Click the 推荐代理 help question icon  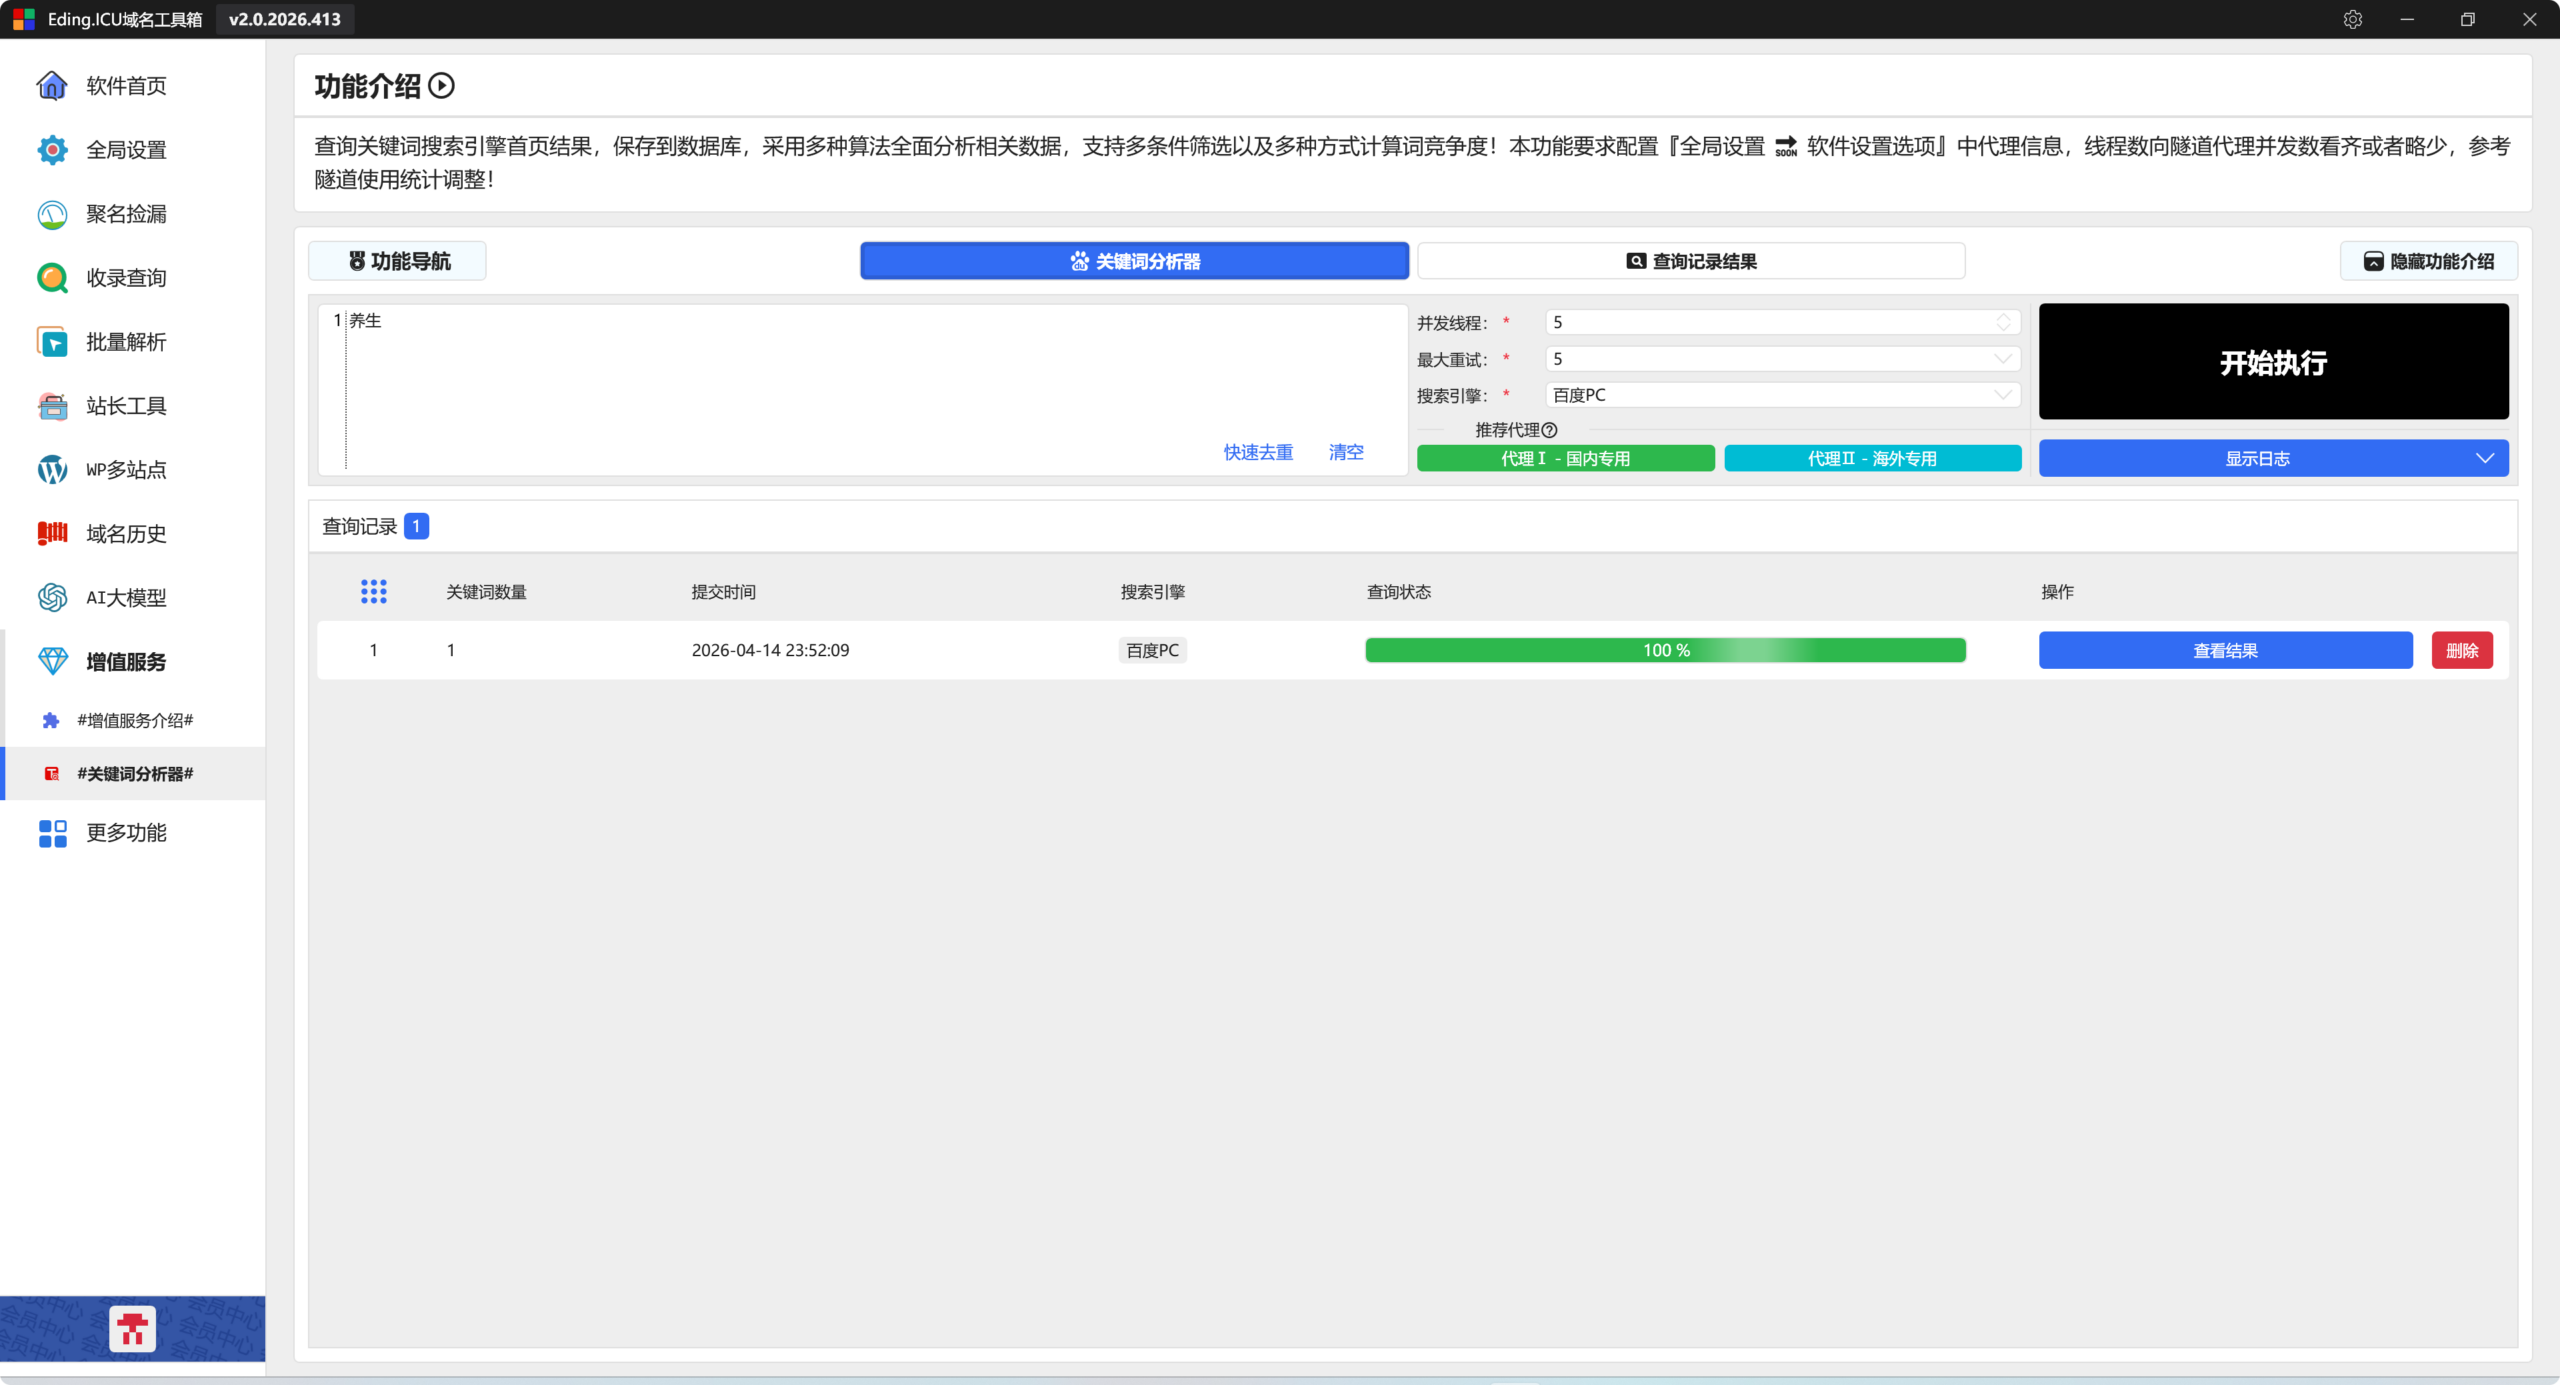(1549, 430)
